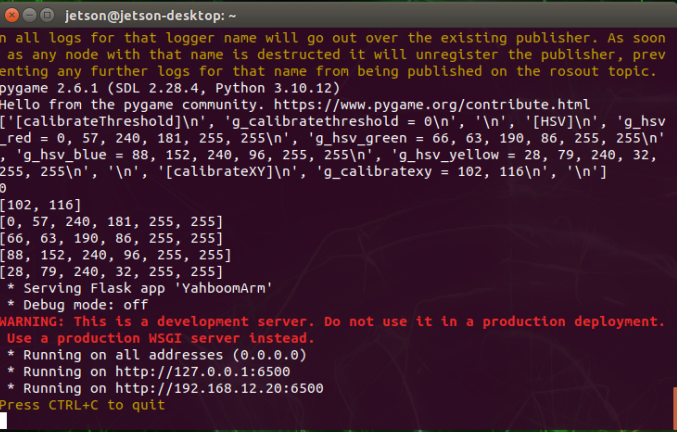Click the "Press CTRL+C to quit" line
The height and width of the screenshot is (432, 677).
83,404
